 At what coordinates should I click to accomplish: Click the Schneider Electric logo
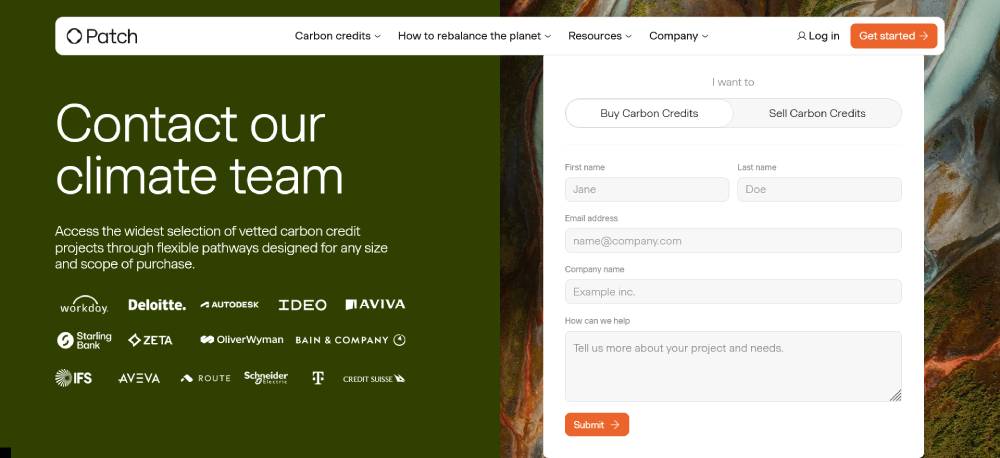266,377
